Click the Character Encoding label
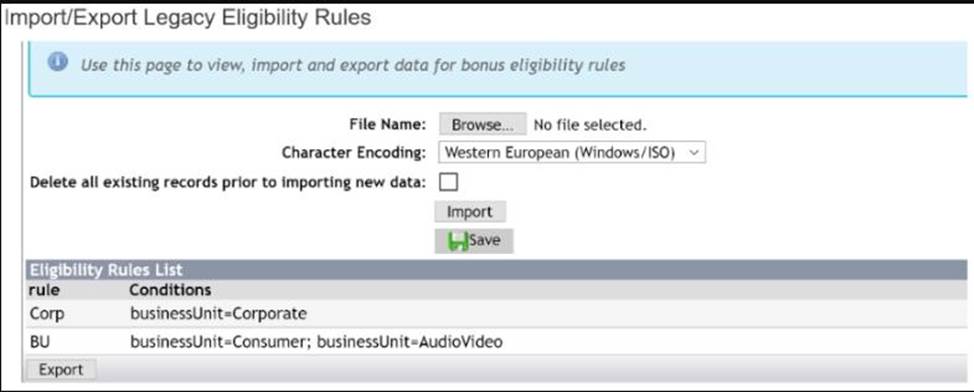The width and height of the screenshot is (974, 392). tap(354, 152)
